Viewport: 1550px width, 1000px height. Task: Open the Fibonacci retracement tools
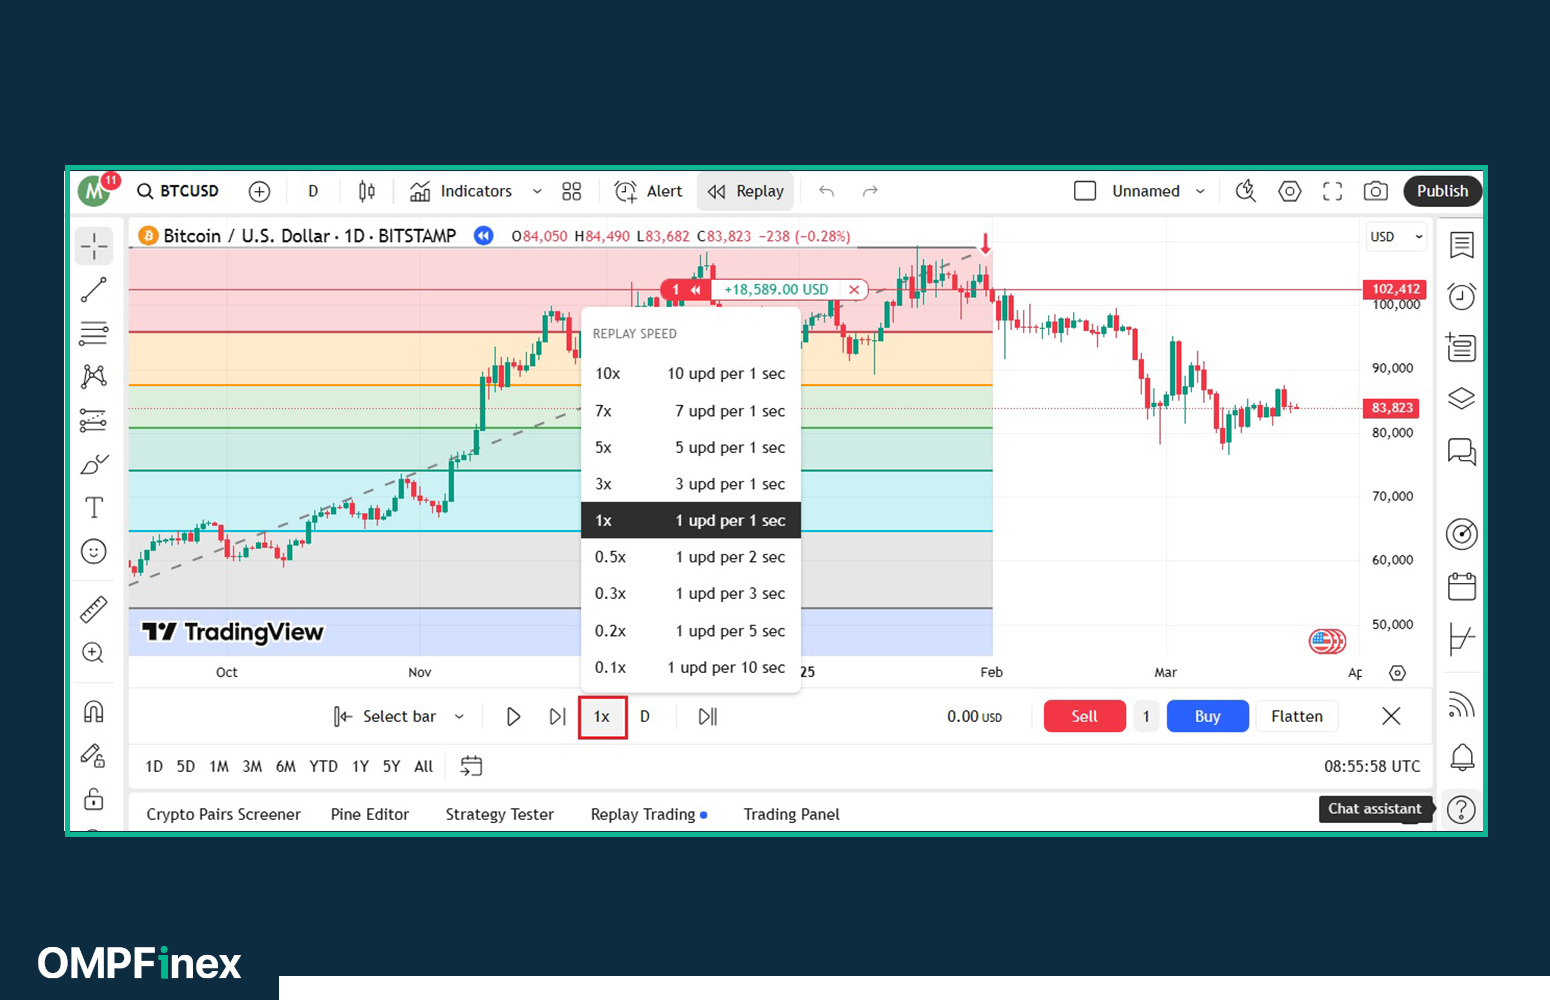94,333
